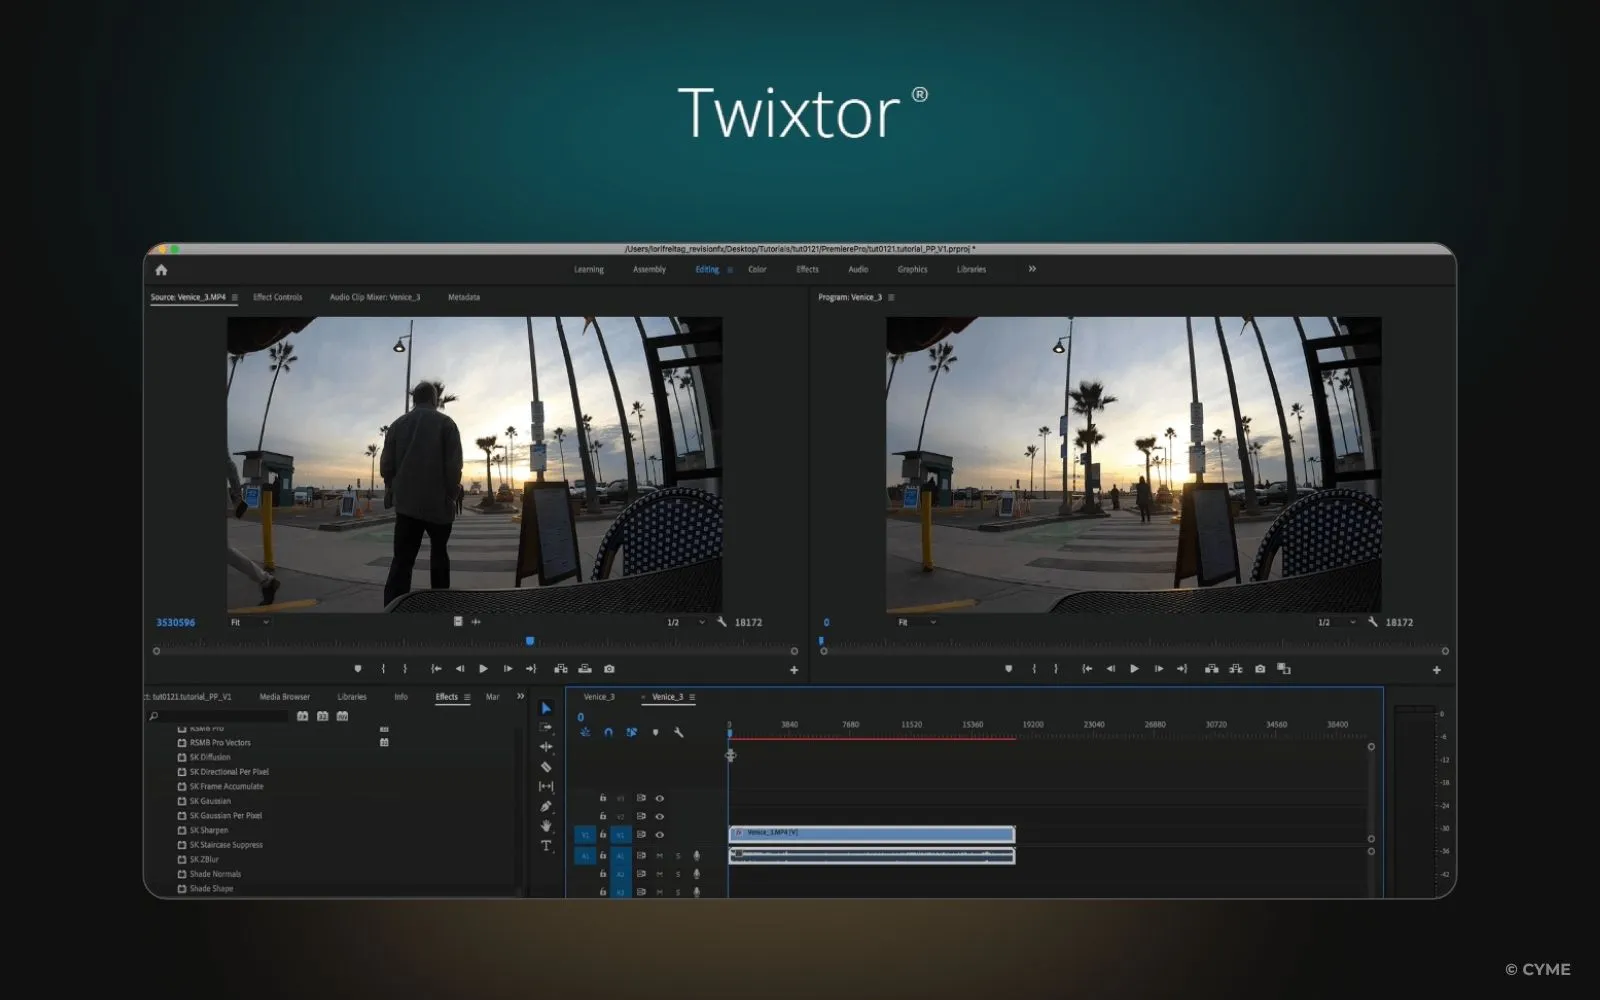
Task: Mute the A1 audio track
Action: [x=660, y=856]
